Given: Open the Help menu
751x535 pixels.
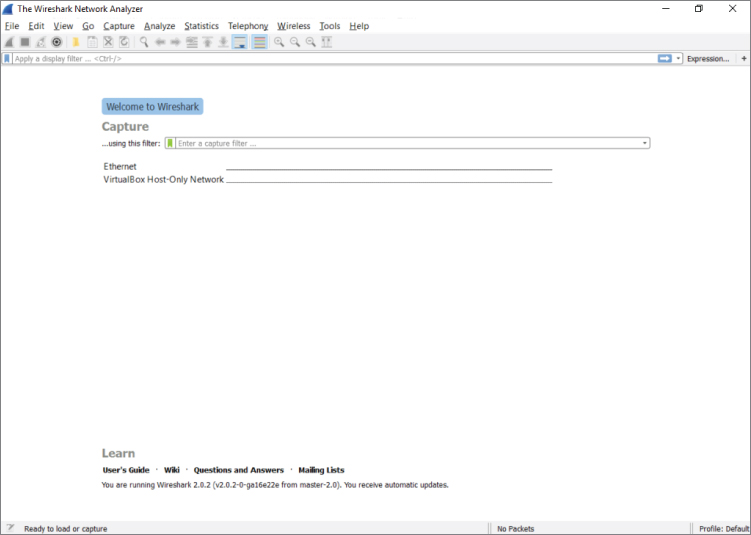Looking at the screenshot, I should [x=359, y=26].
